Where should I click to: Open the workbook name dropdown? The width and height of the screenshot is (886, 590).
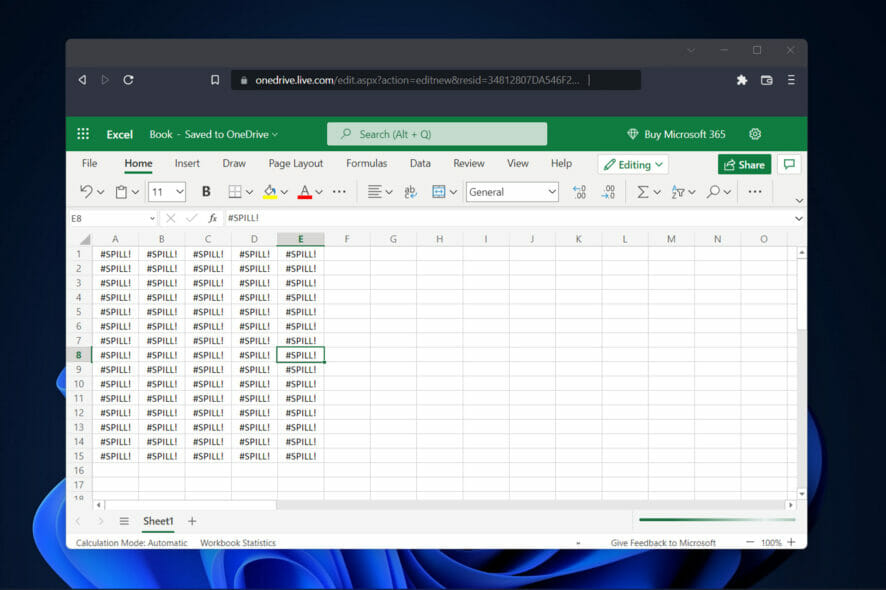click(x=214, y=135)
